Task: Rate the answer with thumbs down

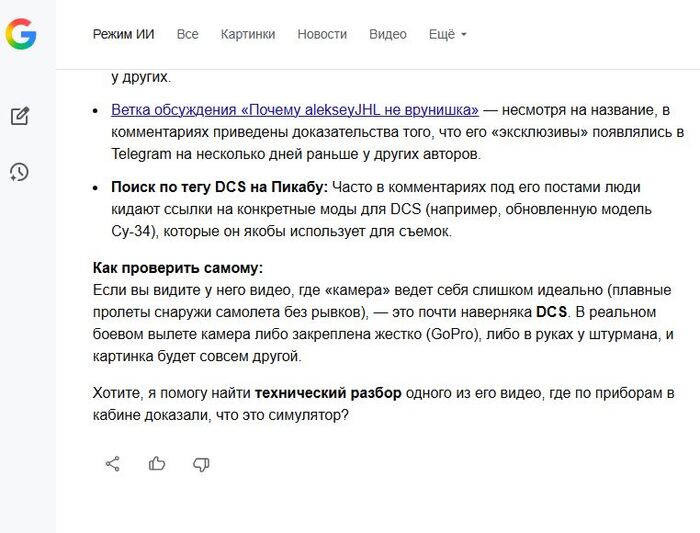Action: (x=201, y=463)
